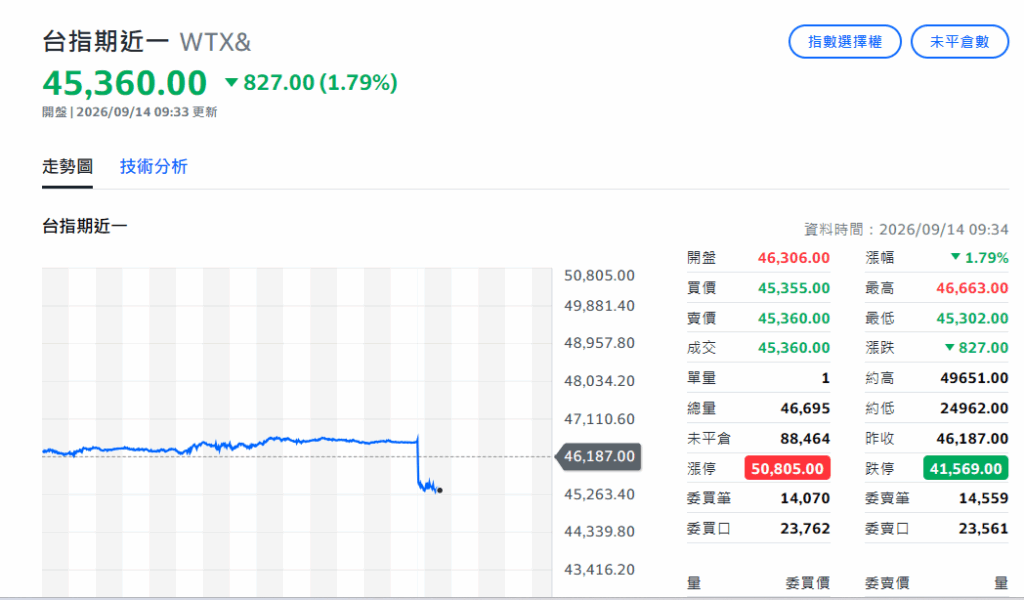1024x600 pixels.
Task: Click the 開盤 value 46,306.00
Action: click(793, 258)
